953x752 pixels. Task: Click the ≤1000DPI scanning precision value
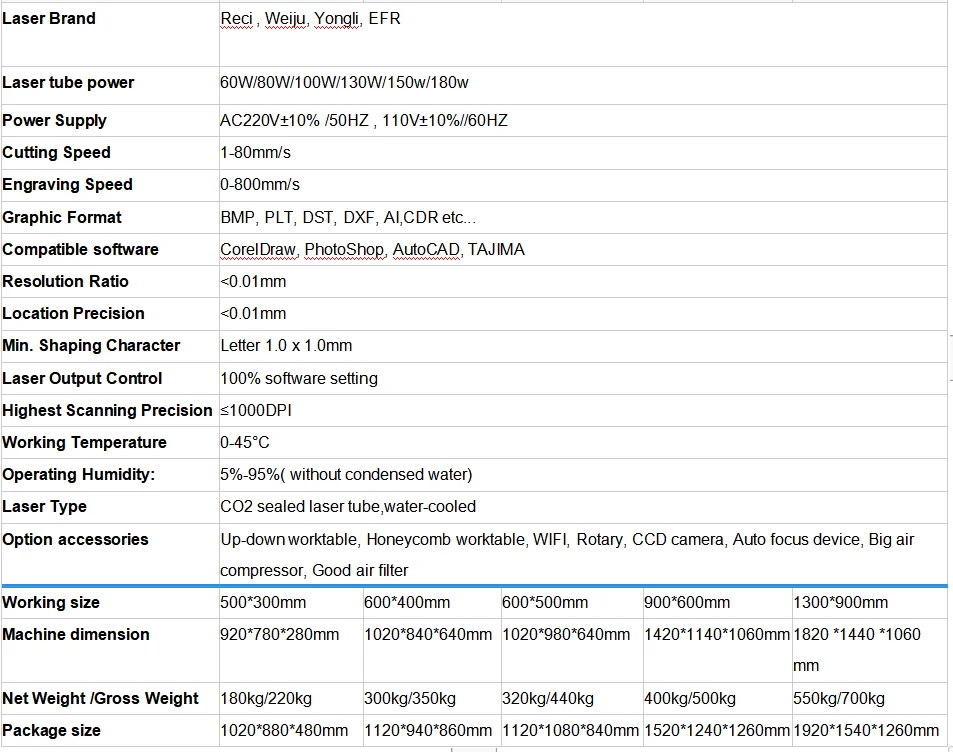pos(256,411)
